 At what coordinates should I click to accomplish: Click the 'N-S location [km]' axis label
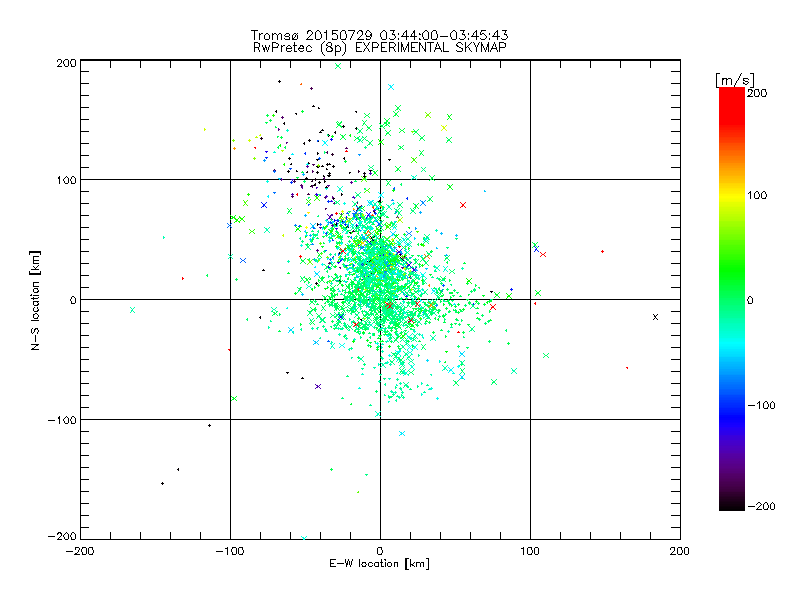click(35, 300)
